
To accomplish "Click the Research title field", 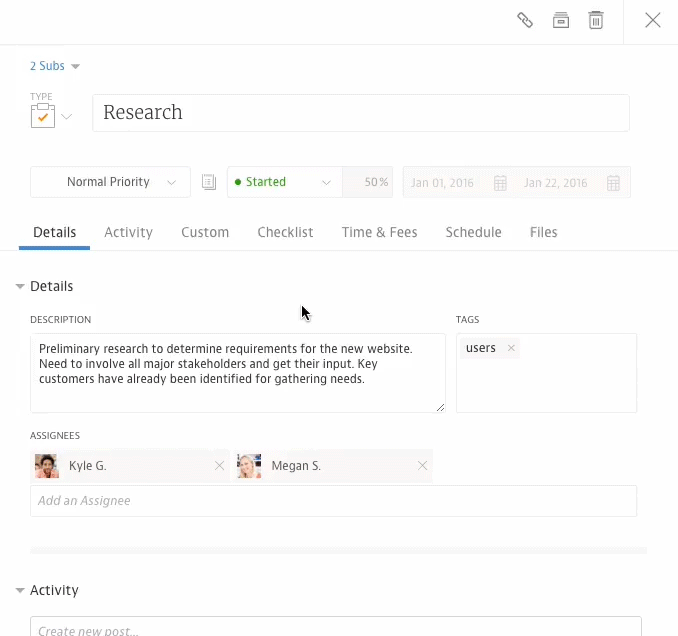I will click(x=360, y=113).
